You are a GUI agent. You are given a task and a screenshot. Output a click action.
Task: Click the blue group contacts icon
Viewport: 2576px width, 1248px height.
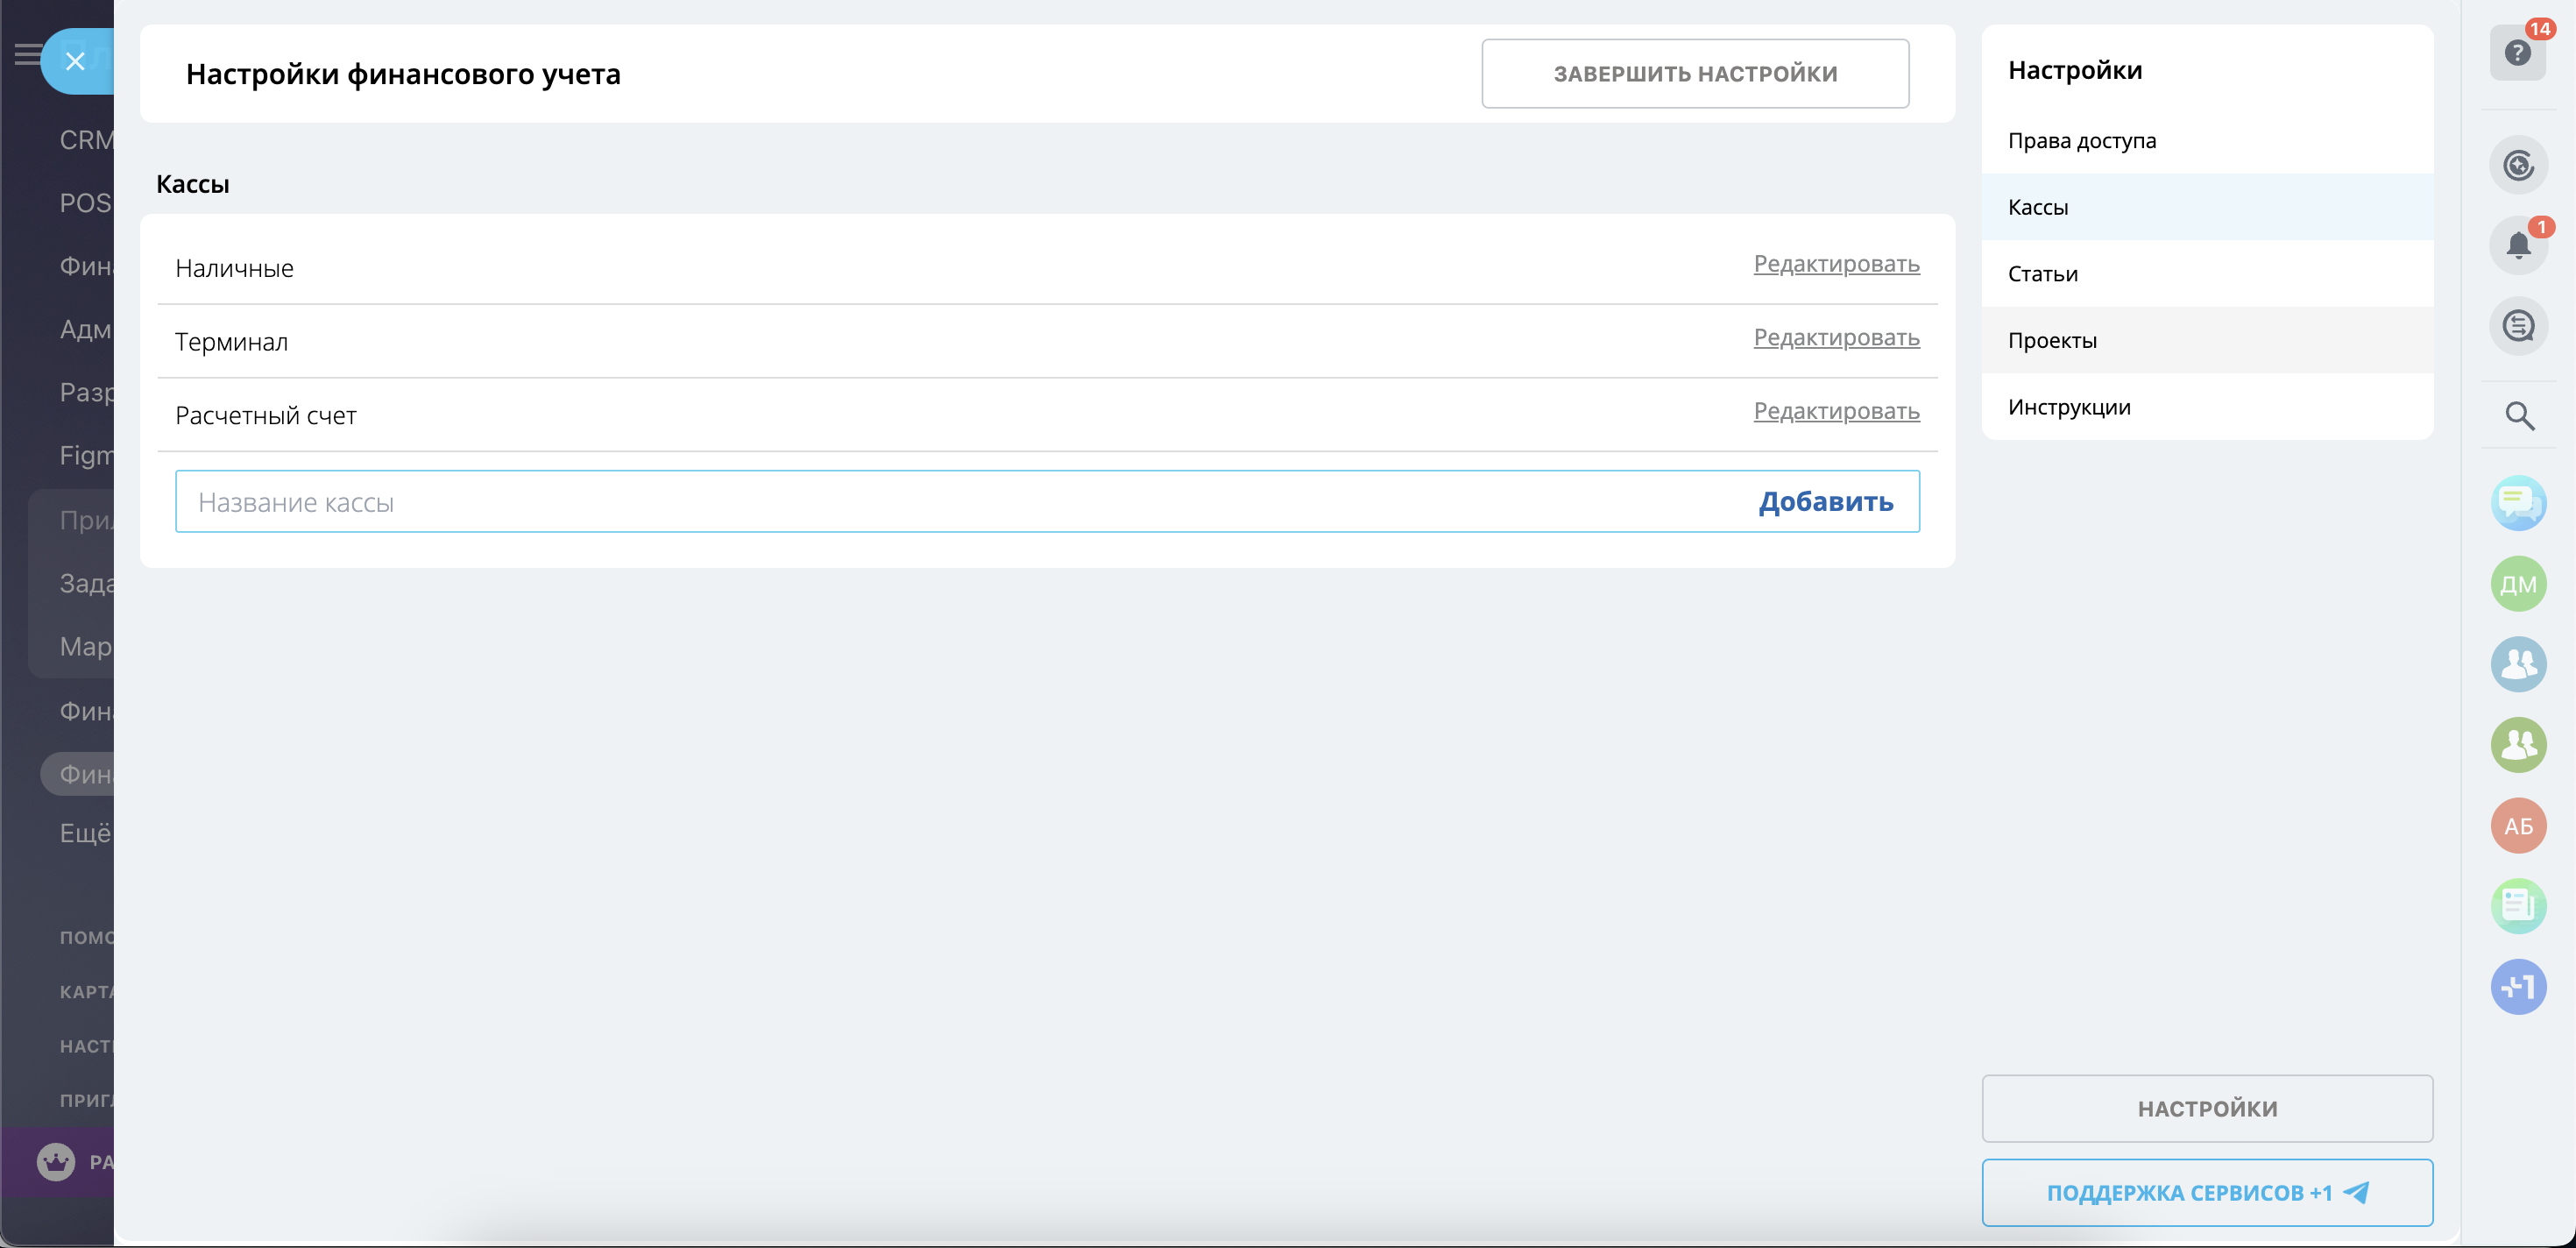tap(2517, 664)
